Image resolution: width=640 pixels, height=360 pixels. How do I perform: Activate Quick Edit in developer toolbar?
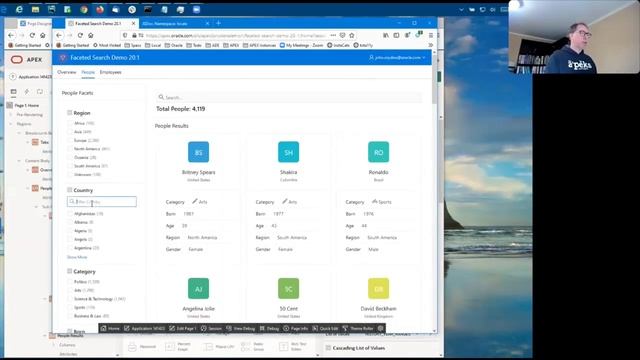coord(325,328)
